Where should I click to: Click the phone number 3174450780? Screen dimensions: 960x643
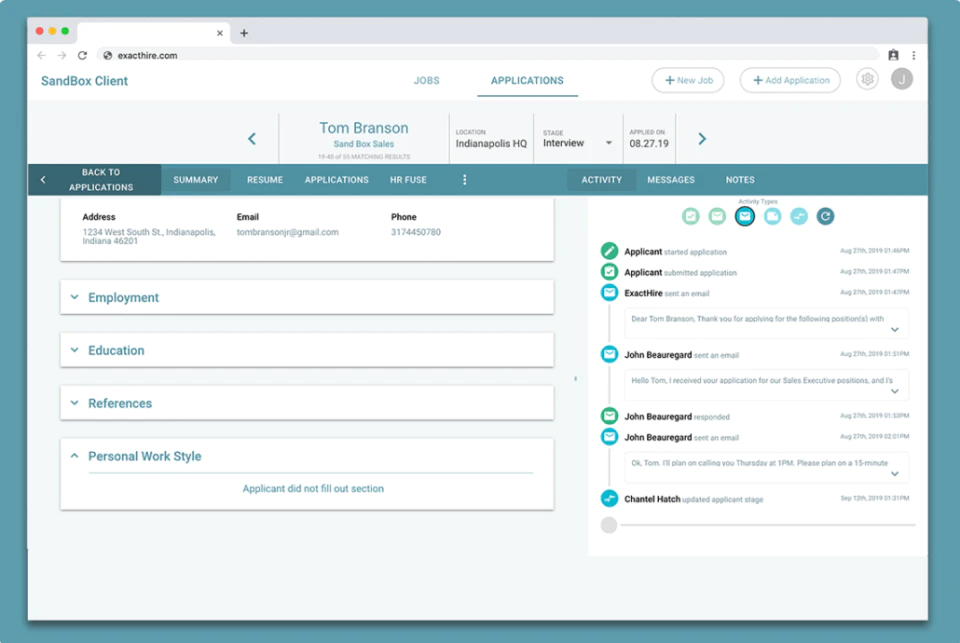click(416, 232)
